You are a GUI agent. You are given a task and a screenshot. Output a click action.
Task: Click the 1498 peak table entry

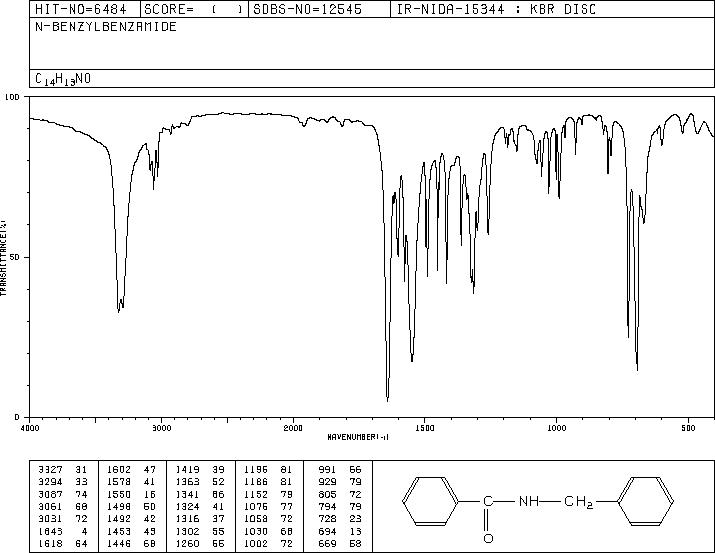tap(131, 506)
